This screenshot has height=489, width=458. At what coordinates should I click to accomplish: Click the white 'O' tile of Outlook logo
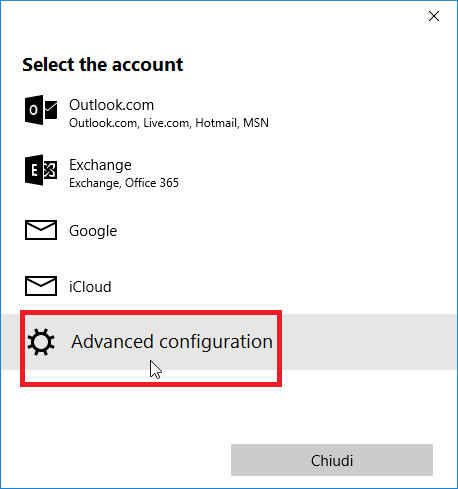click(34, 110)
